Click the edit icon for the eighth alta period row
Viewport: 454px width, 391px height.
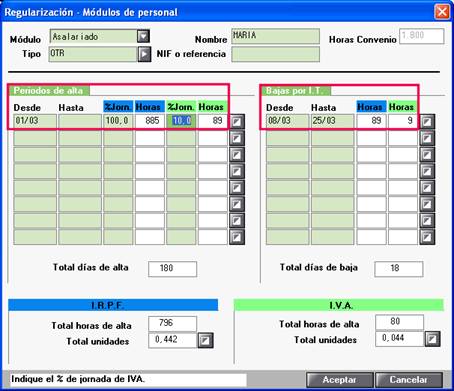pos(237,237)
